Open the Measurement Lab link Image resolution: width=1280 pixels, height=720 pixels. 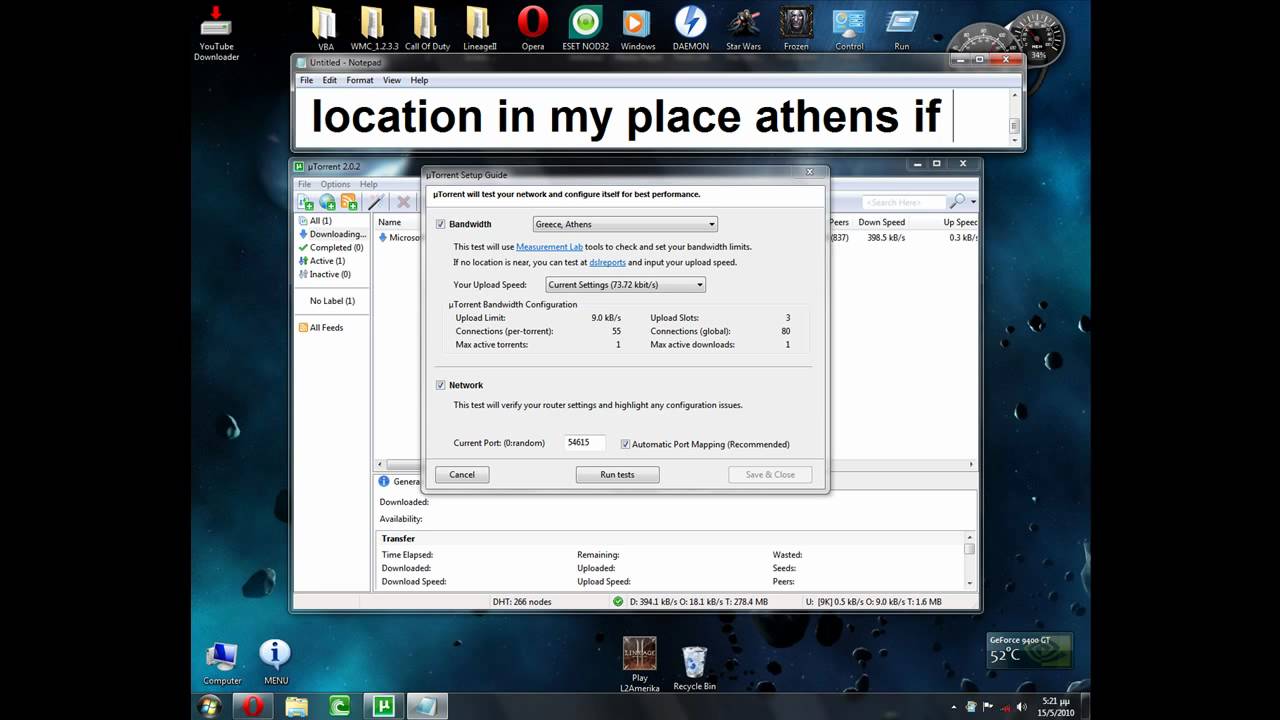point(549,247)
